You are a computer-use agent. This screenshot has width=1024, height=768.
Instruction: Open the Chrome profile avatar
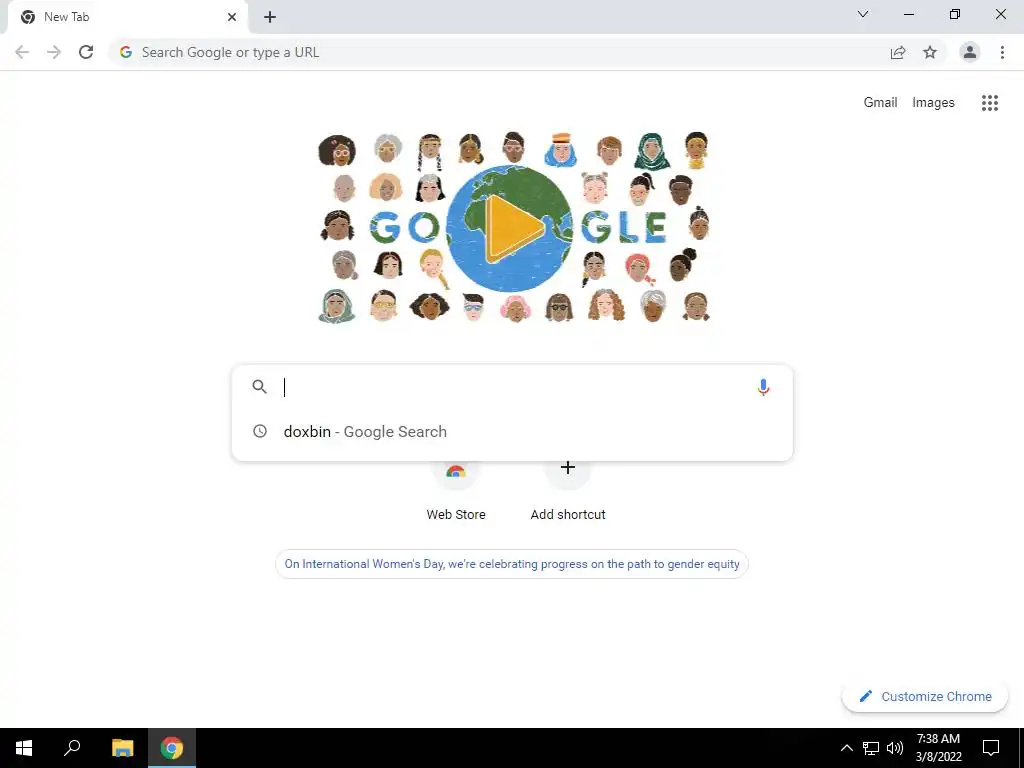coord(970,52)
